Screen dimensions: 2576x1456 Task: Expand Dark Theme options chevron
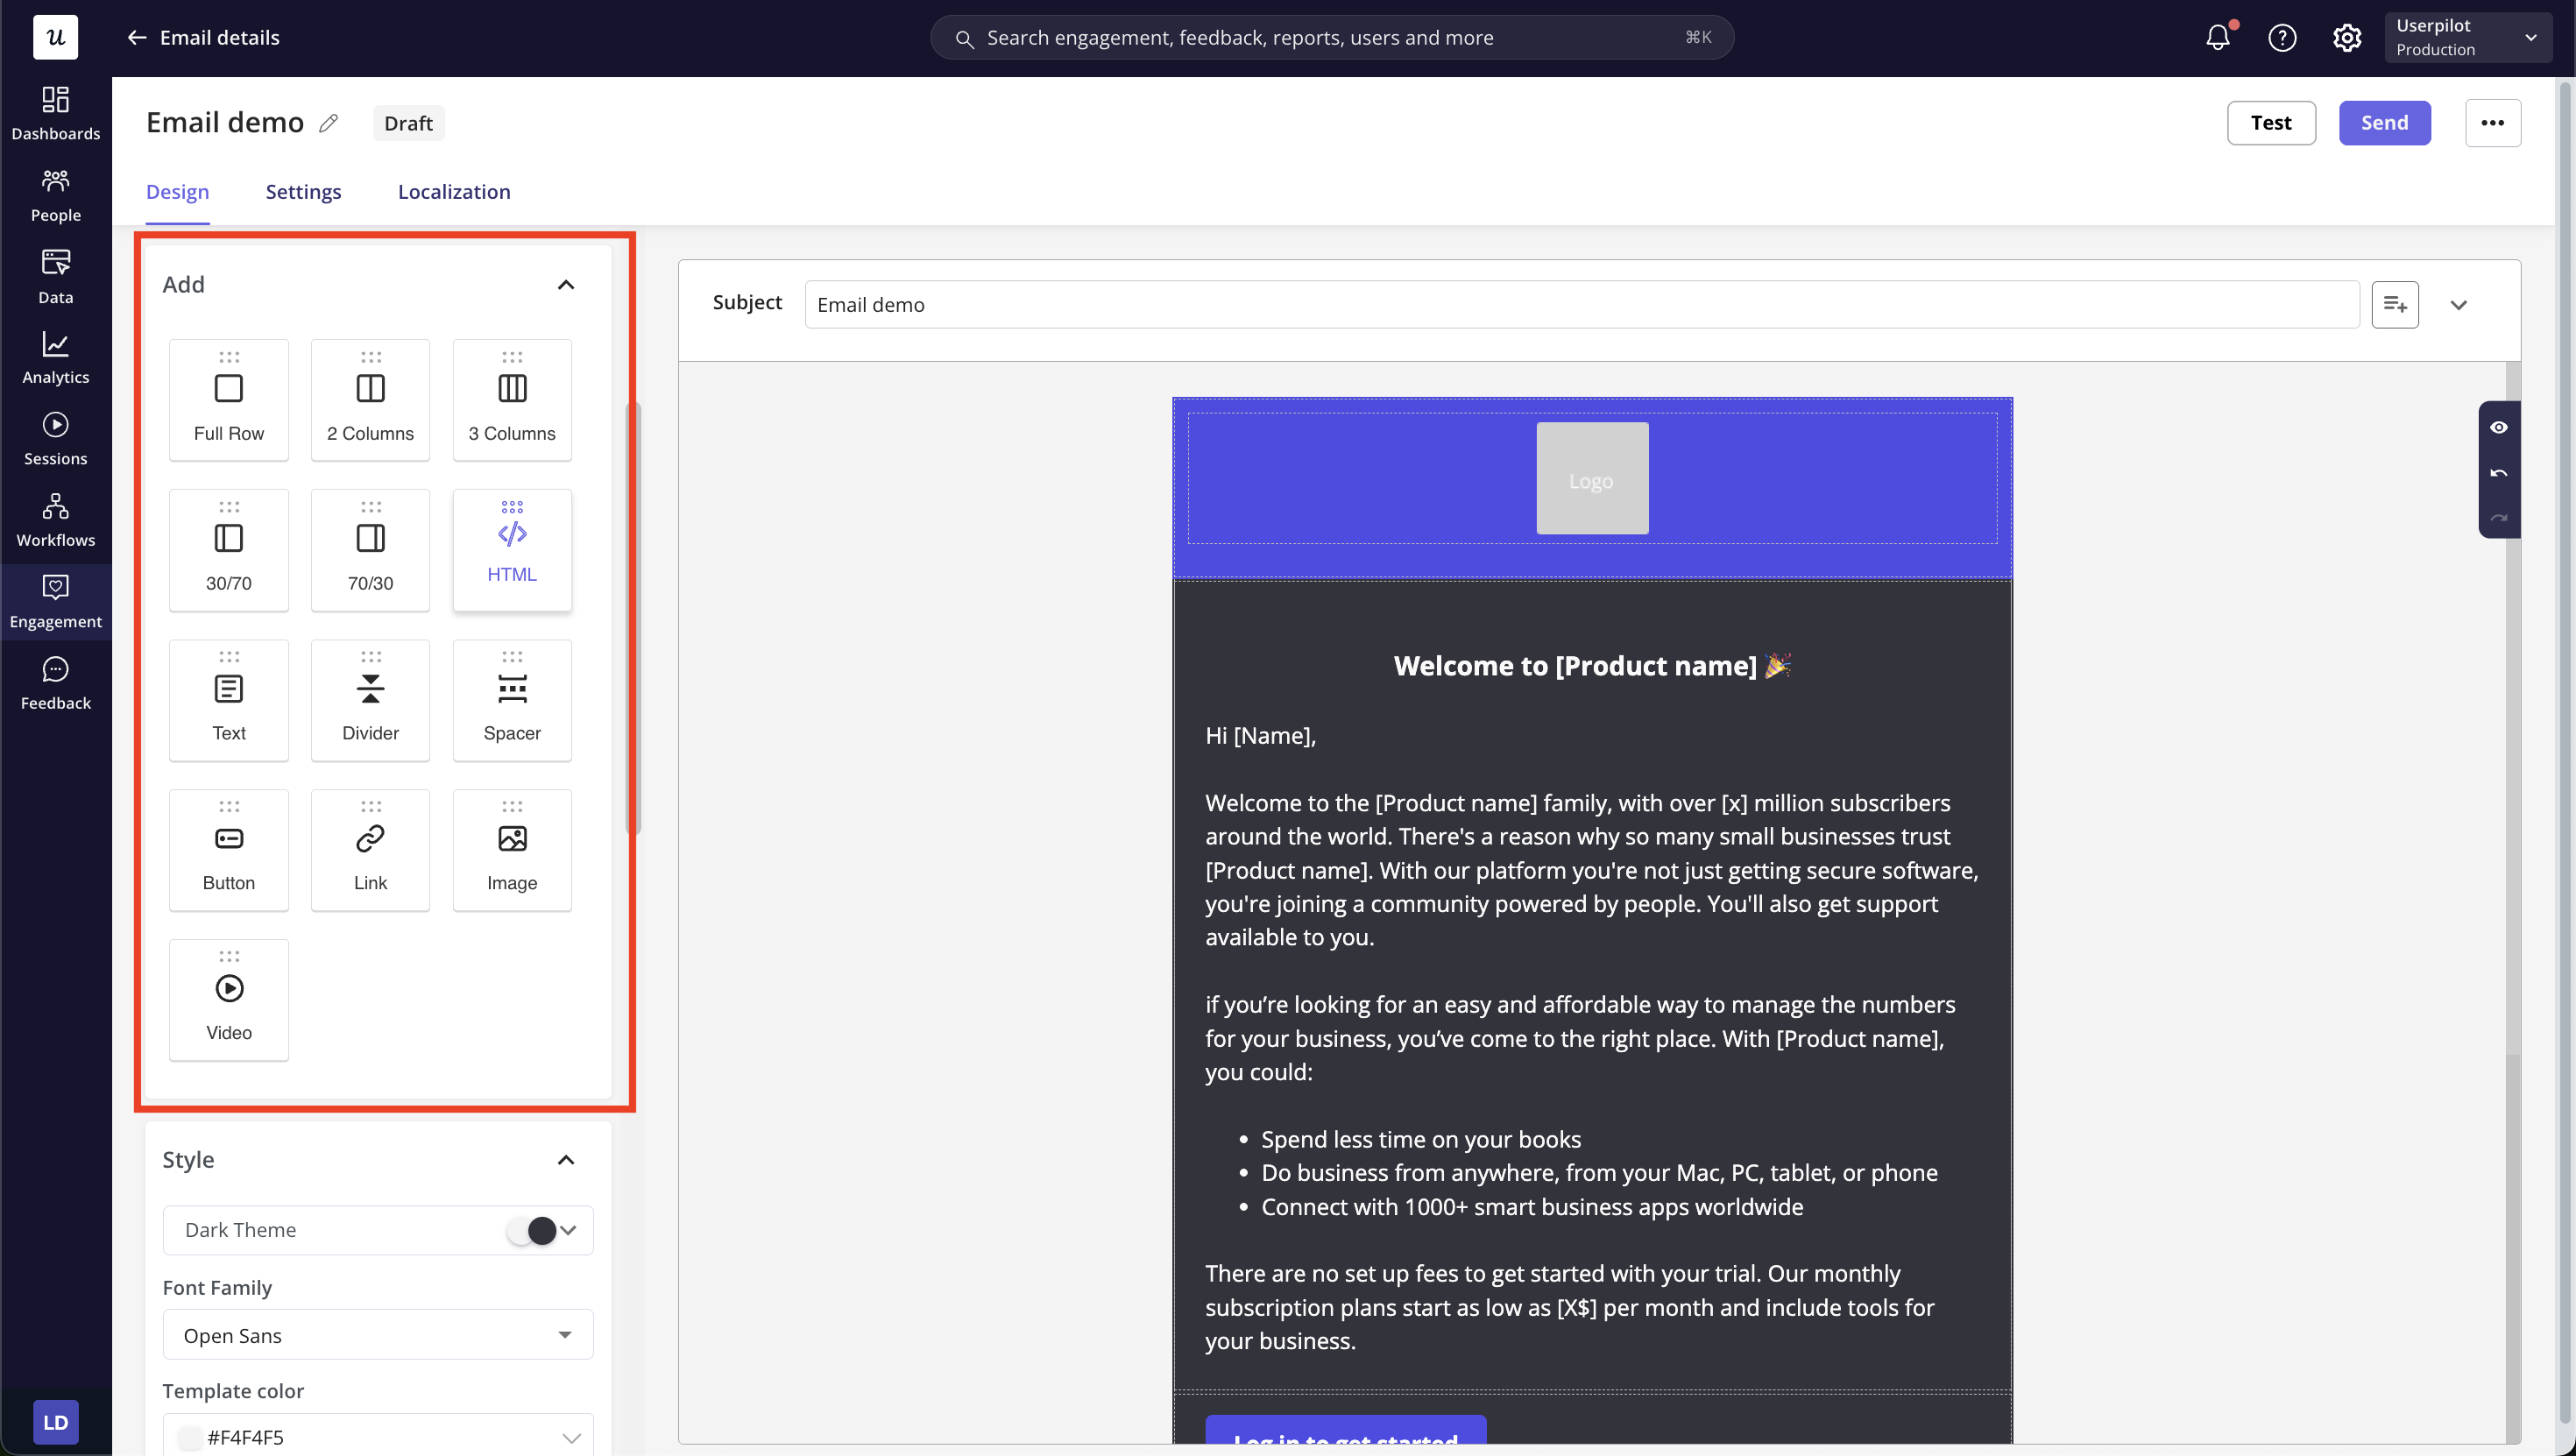(569, 1230)
